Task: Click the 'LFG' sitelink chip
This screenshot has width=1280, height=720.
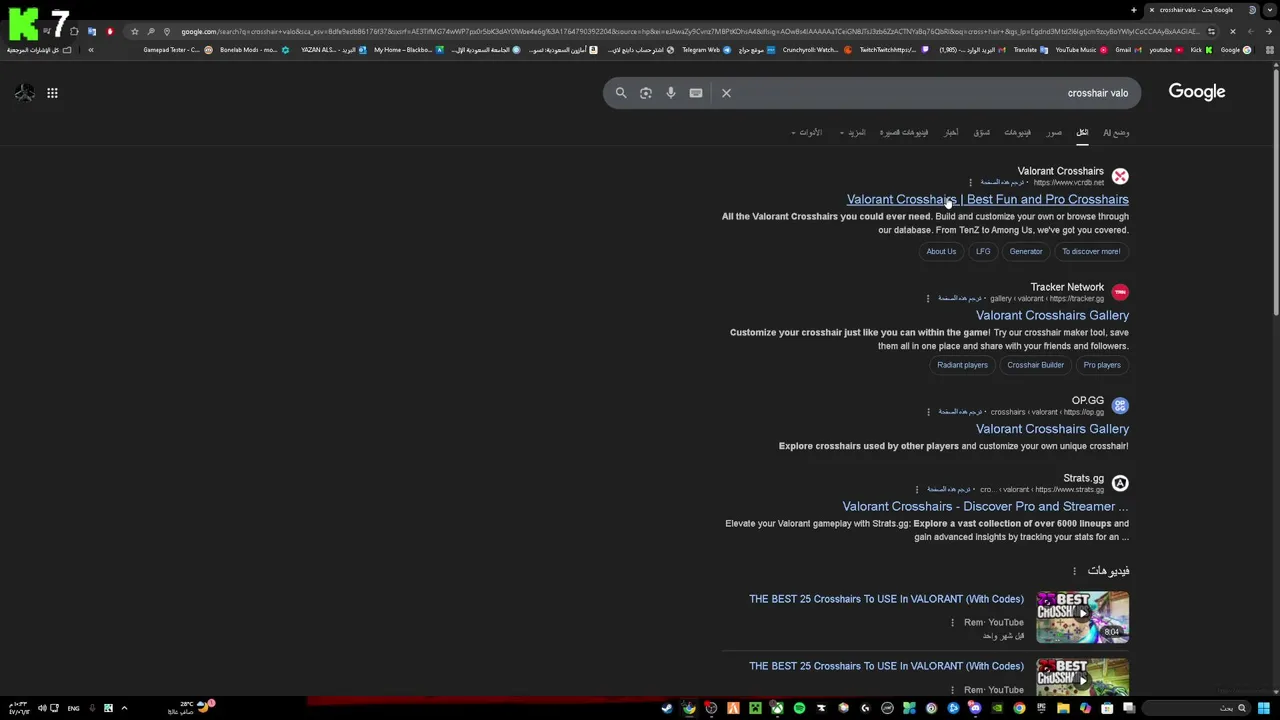Action: pyautogui.click(x=983, y=251)
